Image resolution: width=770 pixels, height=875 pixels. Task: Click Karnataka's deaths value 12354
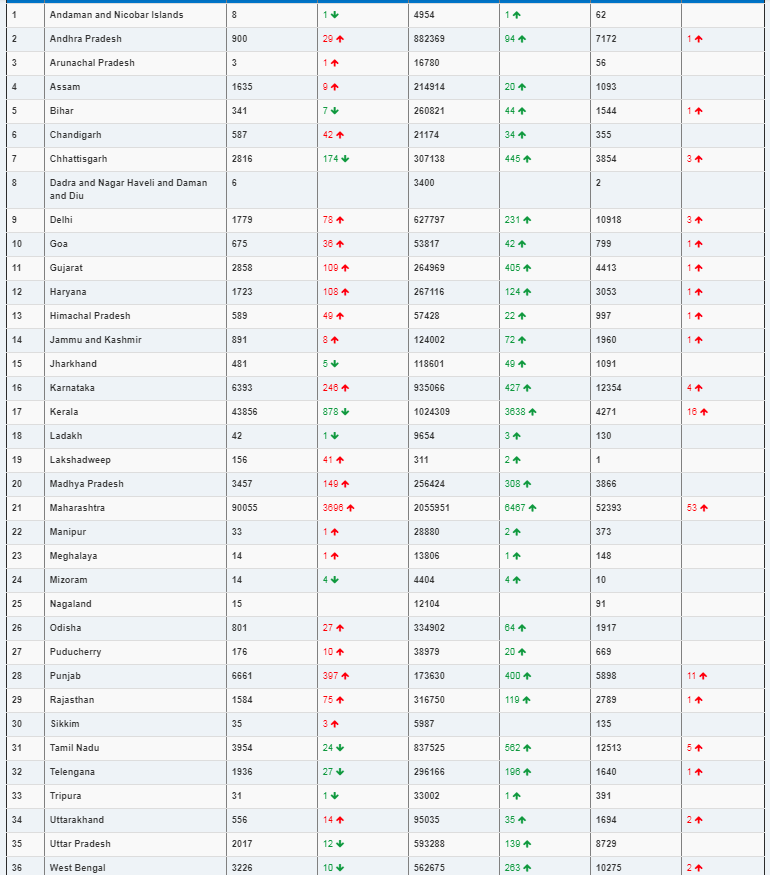click(608, 388)
